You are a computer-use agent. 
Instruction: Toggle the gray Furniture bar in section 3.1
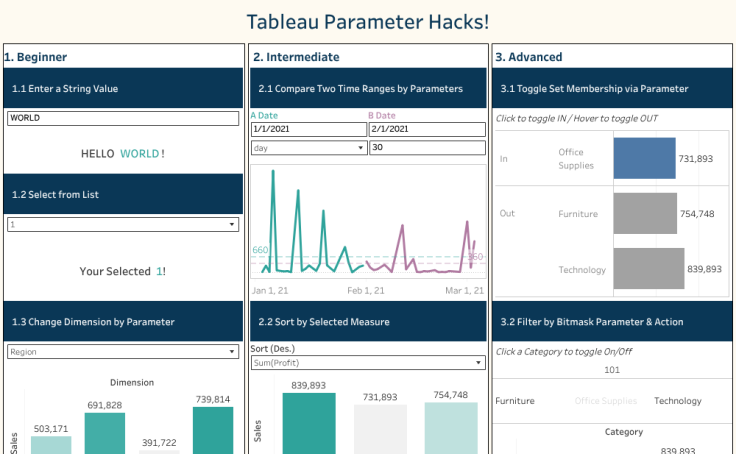tap(645, 214)
